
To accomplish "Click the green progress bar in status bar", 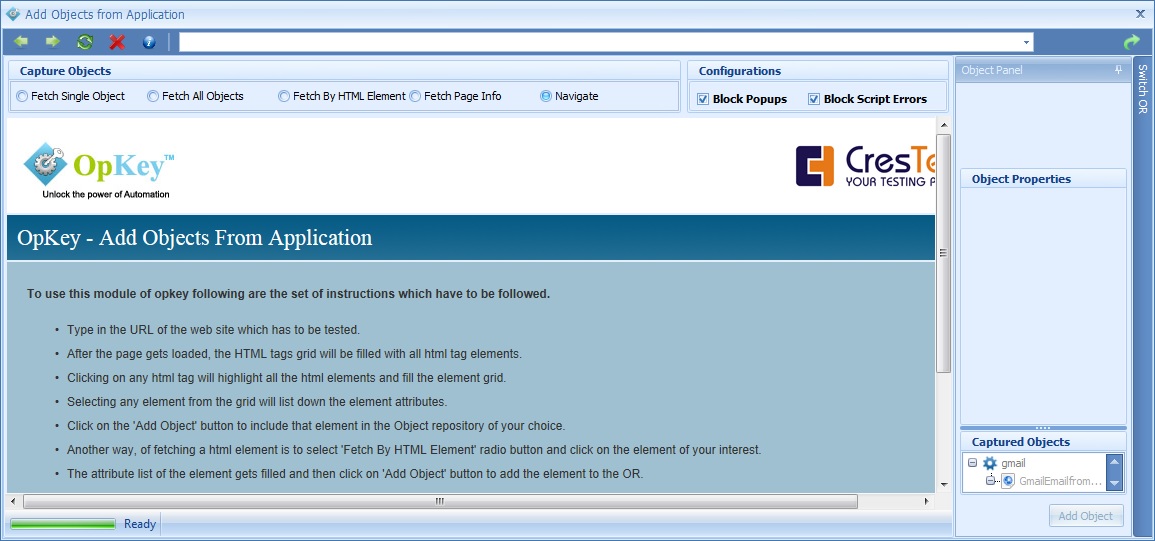I will [x=63, y=524].
